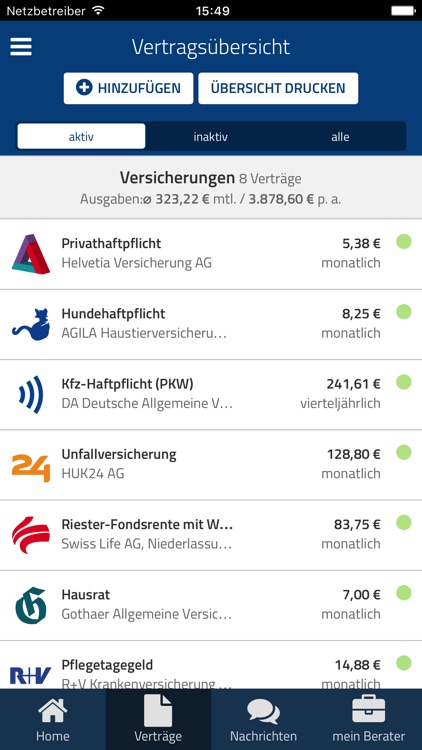This screenshot has height=750, width=422.
Task: Open the Nachrichten tab
Action: pos(263,719)
